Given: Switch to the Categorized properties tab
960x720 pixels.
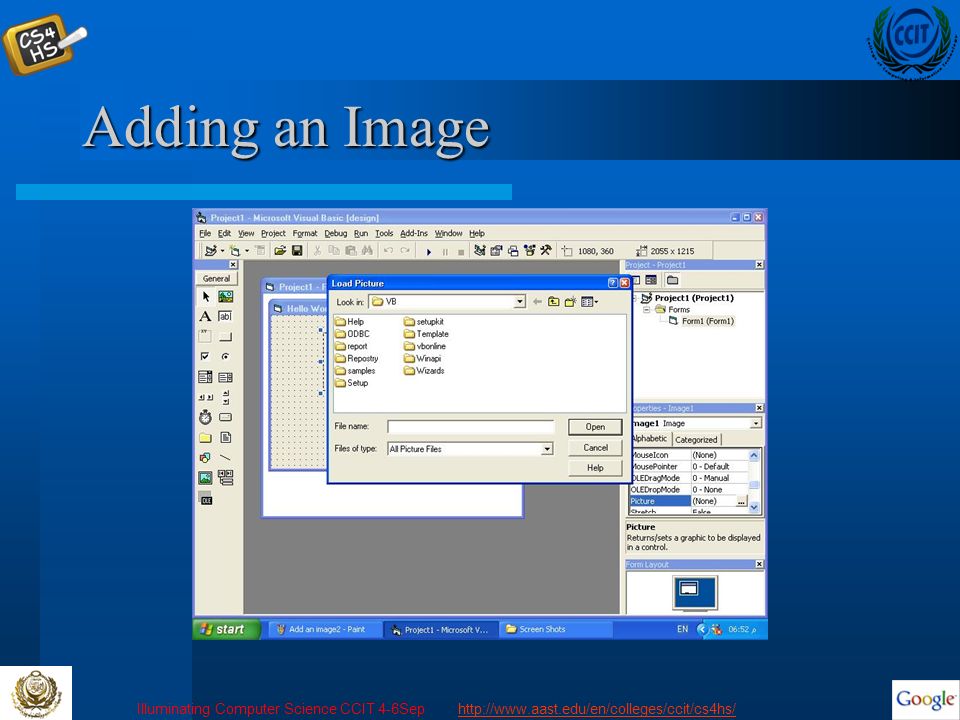Looking at the screenshot, I should (696, 440).
